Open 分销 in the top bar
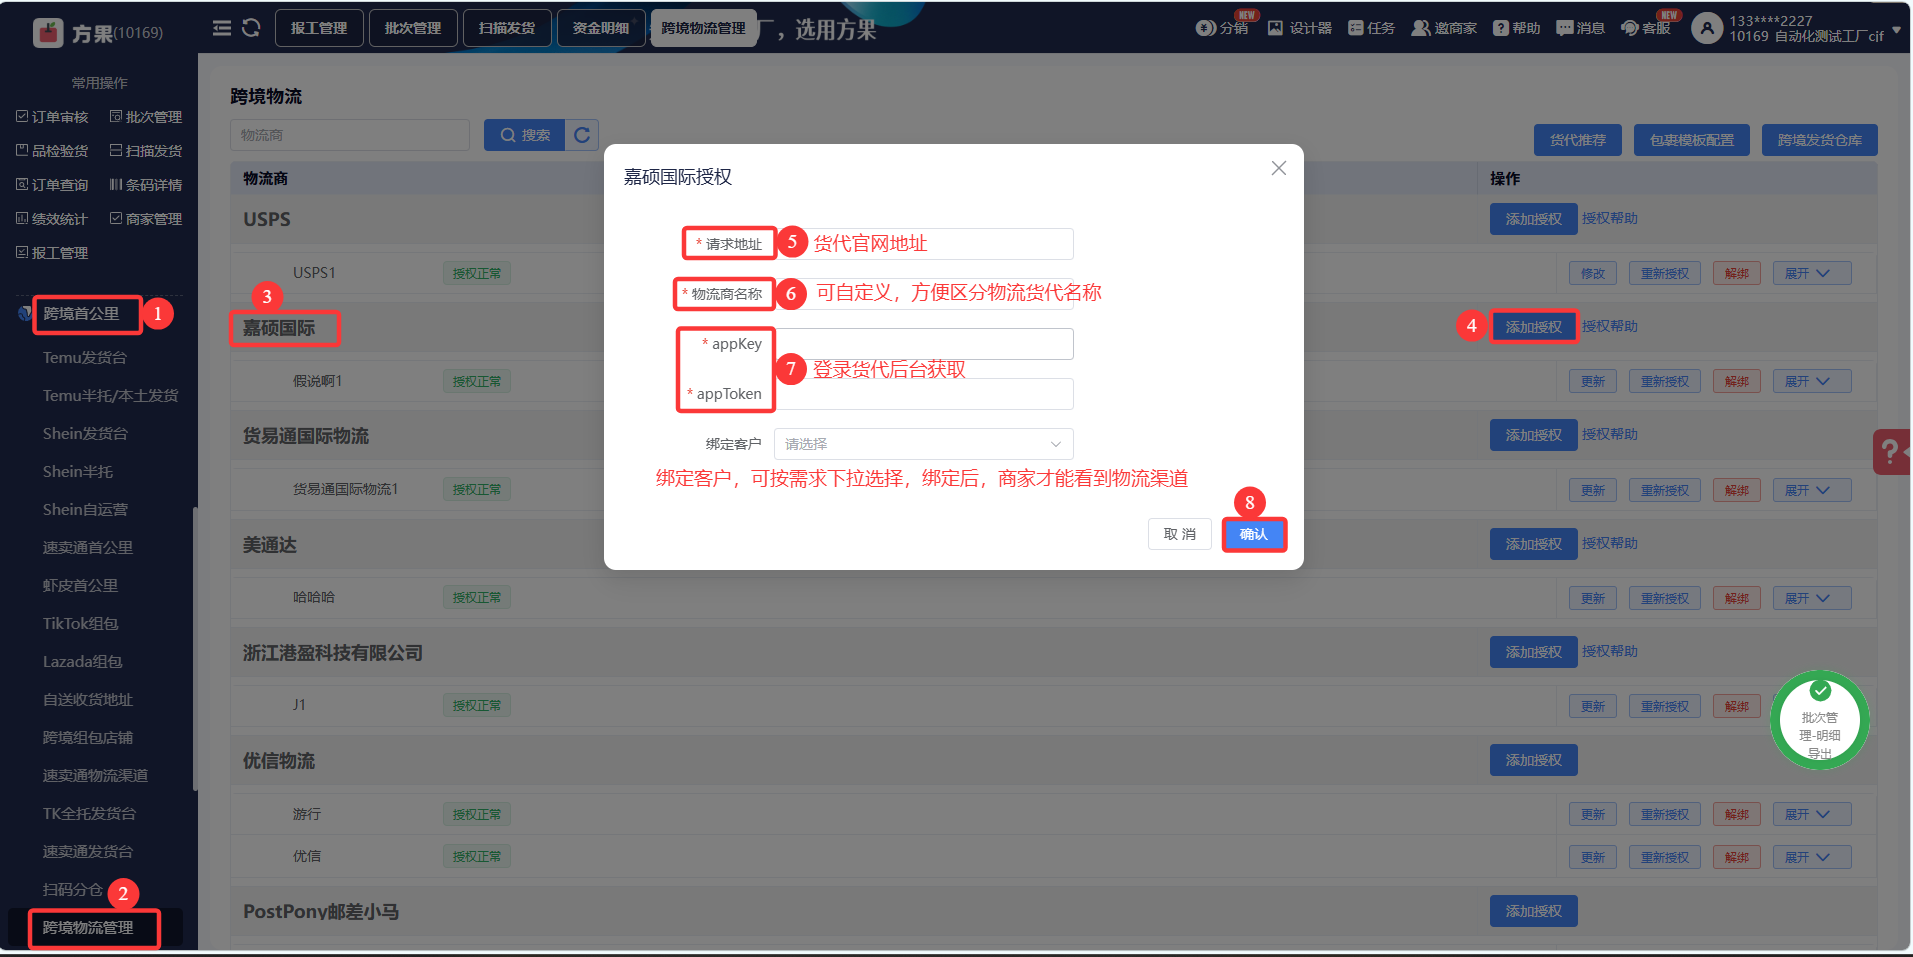This screenshot has height=957, width=1913. coord(1222,28)
